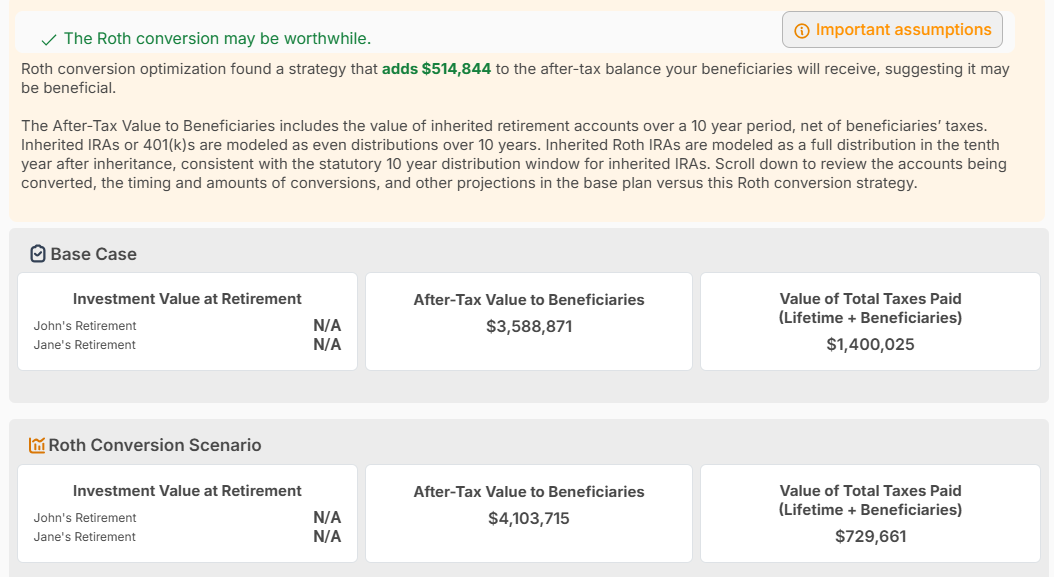Click the Roth Conversion Scenario heading text
This screenshot has width=1054, height=577.
tap(155, 445)
